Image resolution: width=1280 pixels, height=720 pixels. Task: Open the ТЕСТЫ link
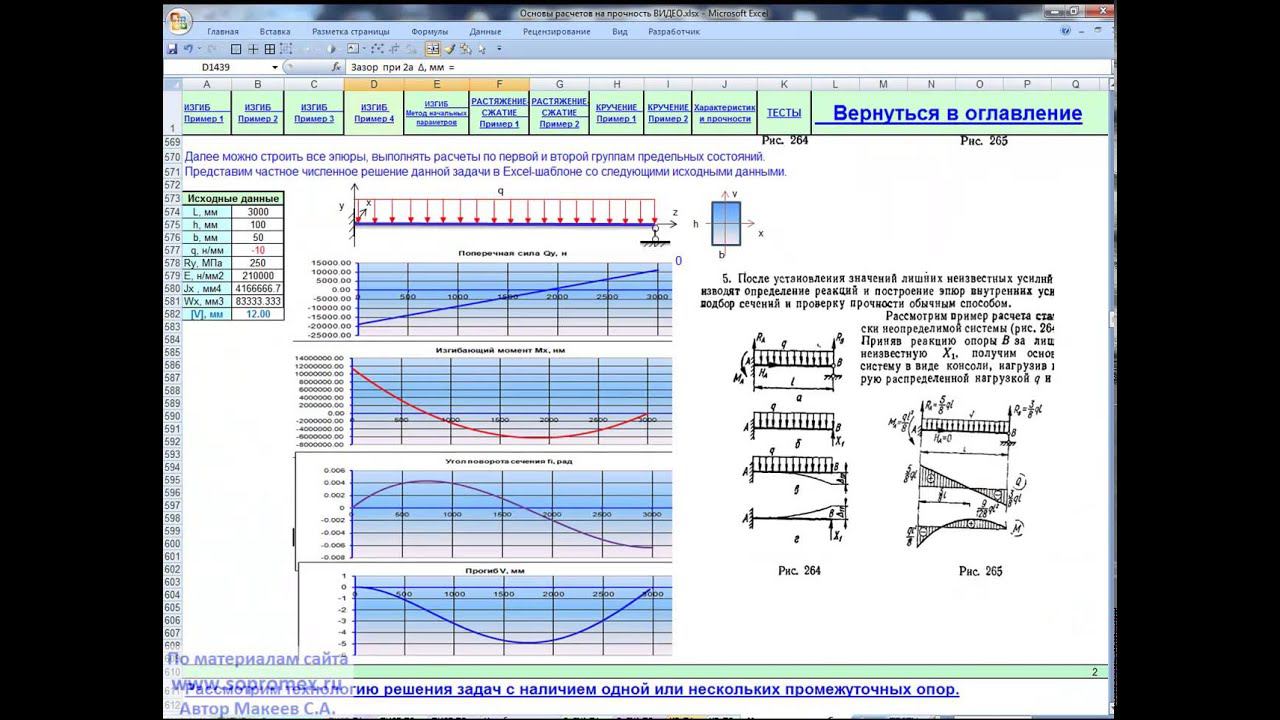[783, 113]
